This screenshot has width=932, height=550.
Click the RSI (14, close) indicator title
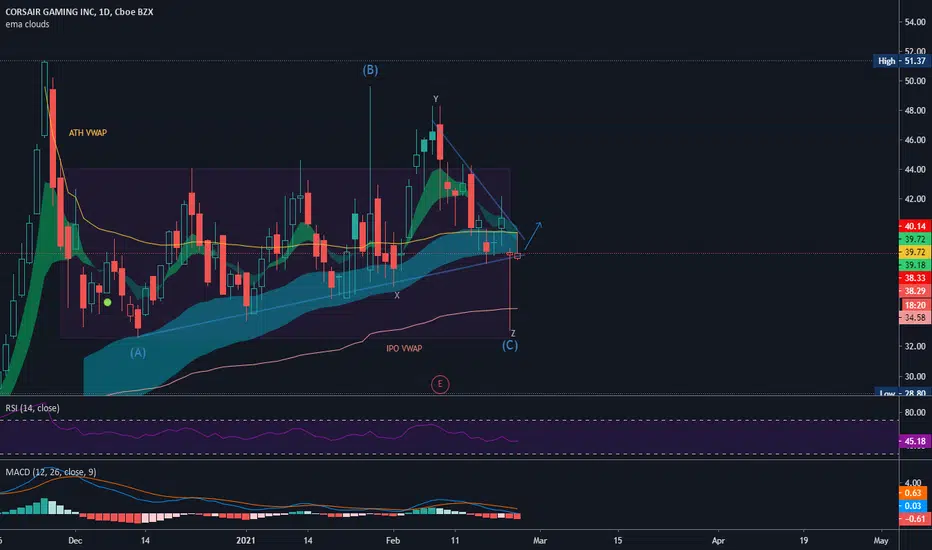32,408
